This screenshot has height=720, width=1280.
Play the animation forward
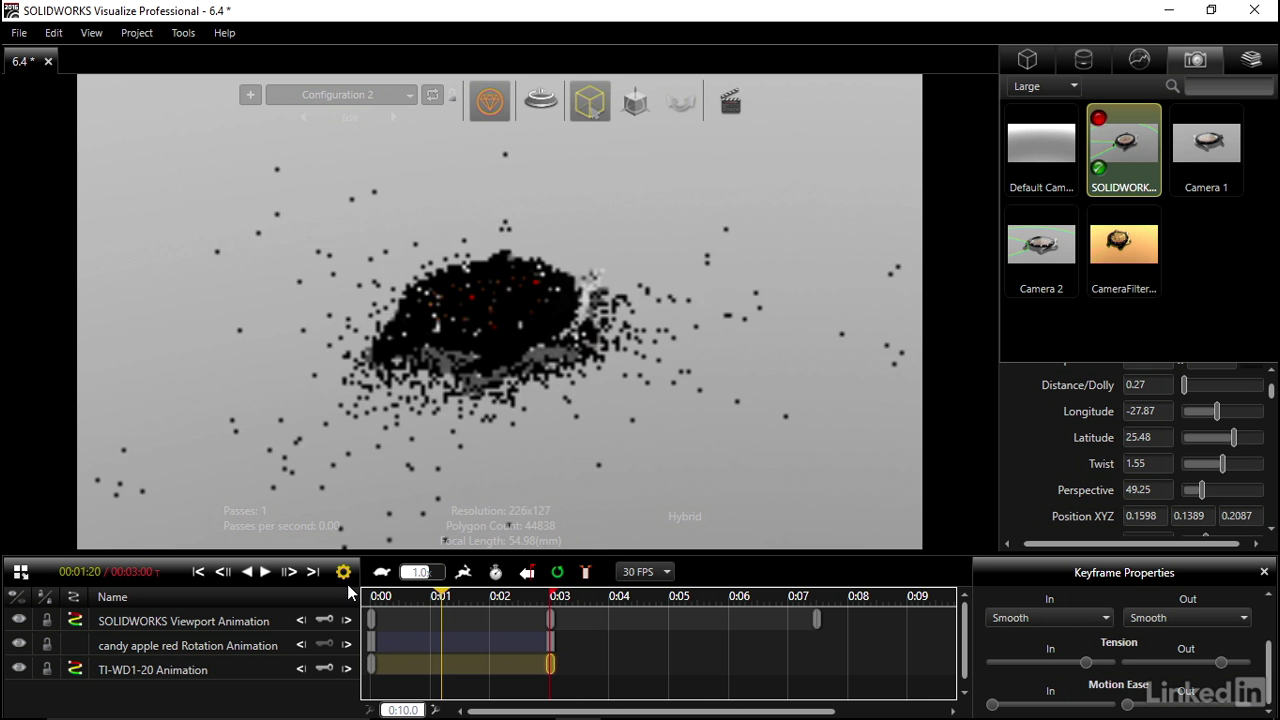click(265, 572)
